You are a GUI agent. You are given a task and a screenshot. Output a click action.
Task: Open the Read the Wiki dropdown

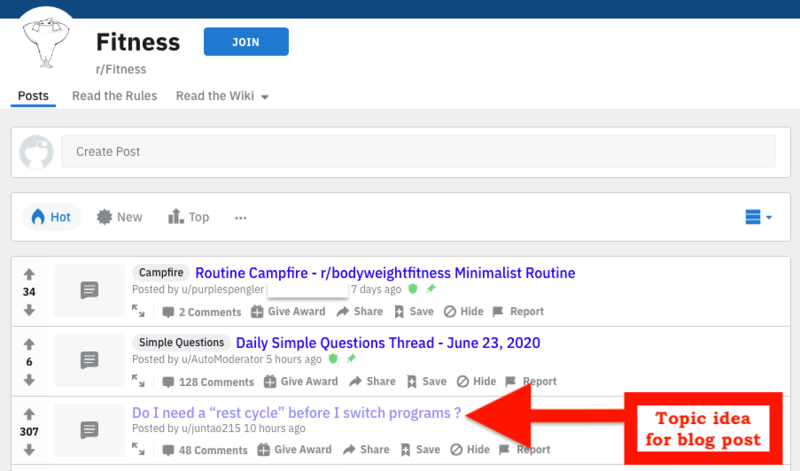click(222, 96)
